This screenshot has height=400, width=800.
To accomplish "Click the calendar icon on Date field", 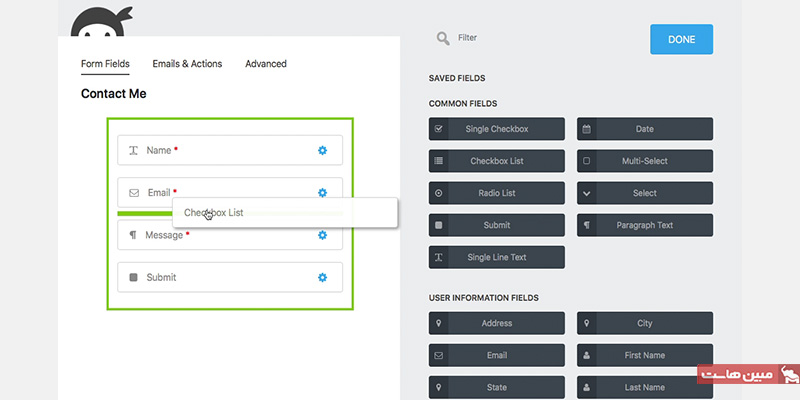I will click(587, 129).
